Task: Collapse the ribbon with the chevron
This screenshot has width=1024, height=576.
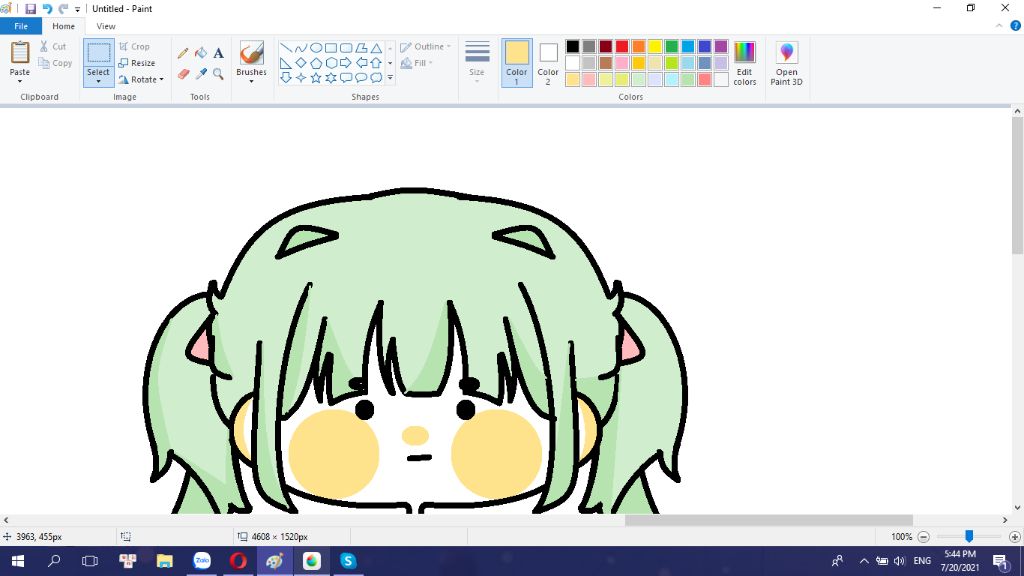Action: click(x=999, y=26)
